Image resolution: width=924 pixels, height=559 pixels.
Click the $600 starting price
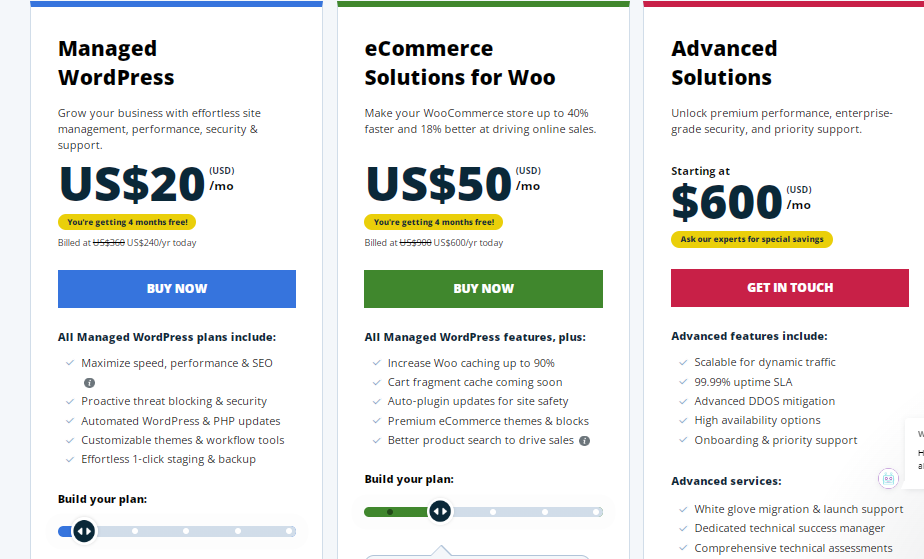point(726,202)
